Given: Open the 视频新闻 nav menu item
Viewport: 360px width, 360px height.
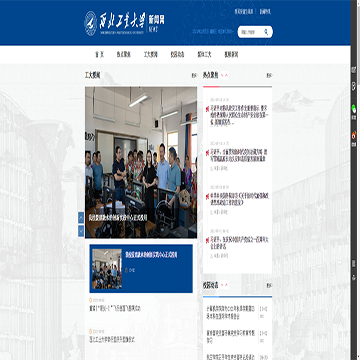Looking at the screenshot, I should (x=231, y=55).
